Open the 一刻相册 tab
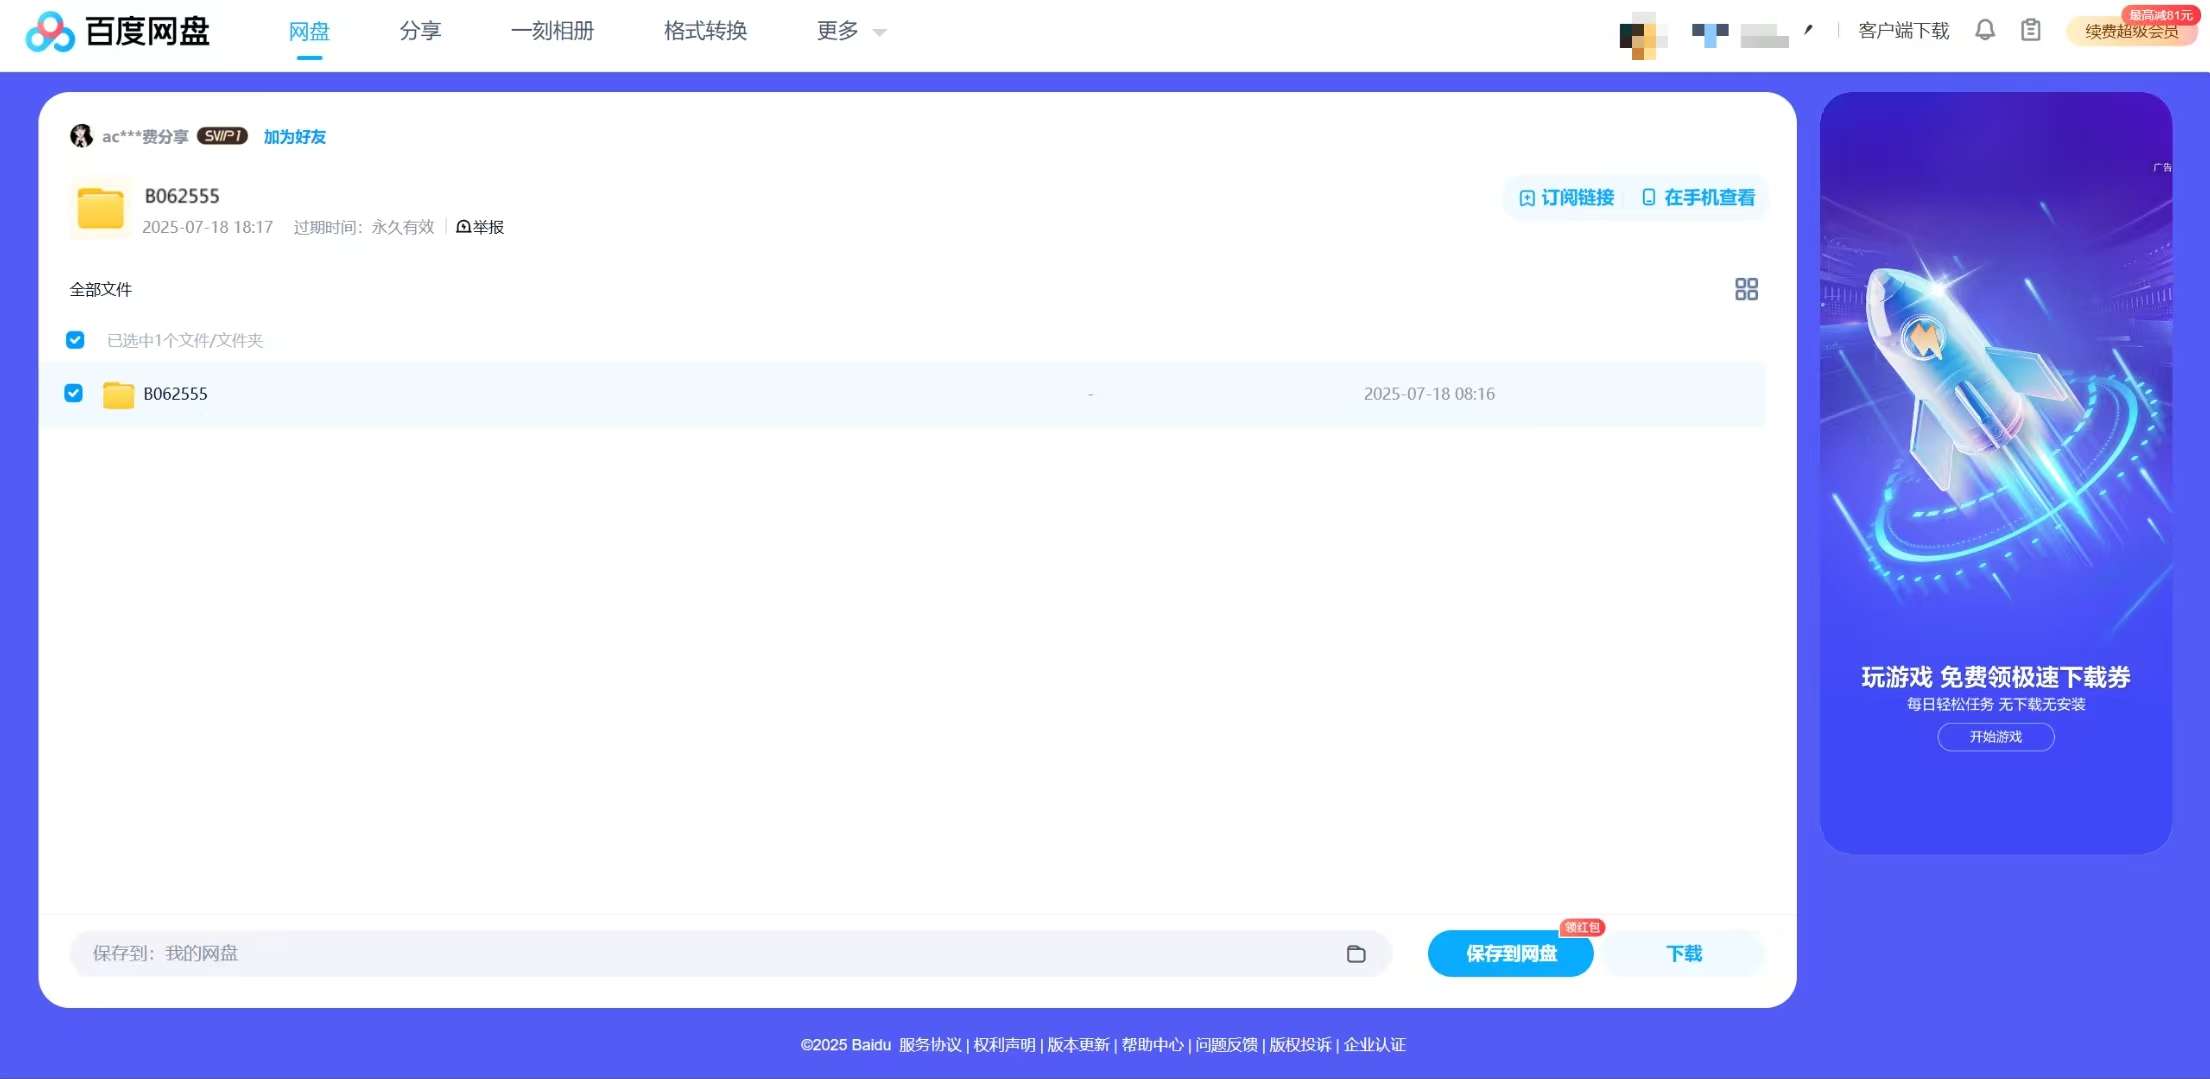The image size is (2210, 1079). click(x=552, y=31)
